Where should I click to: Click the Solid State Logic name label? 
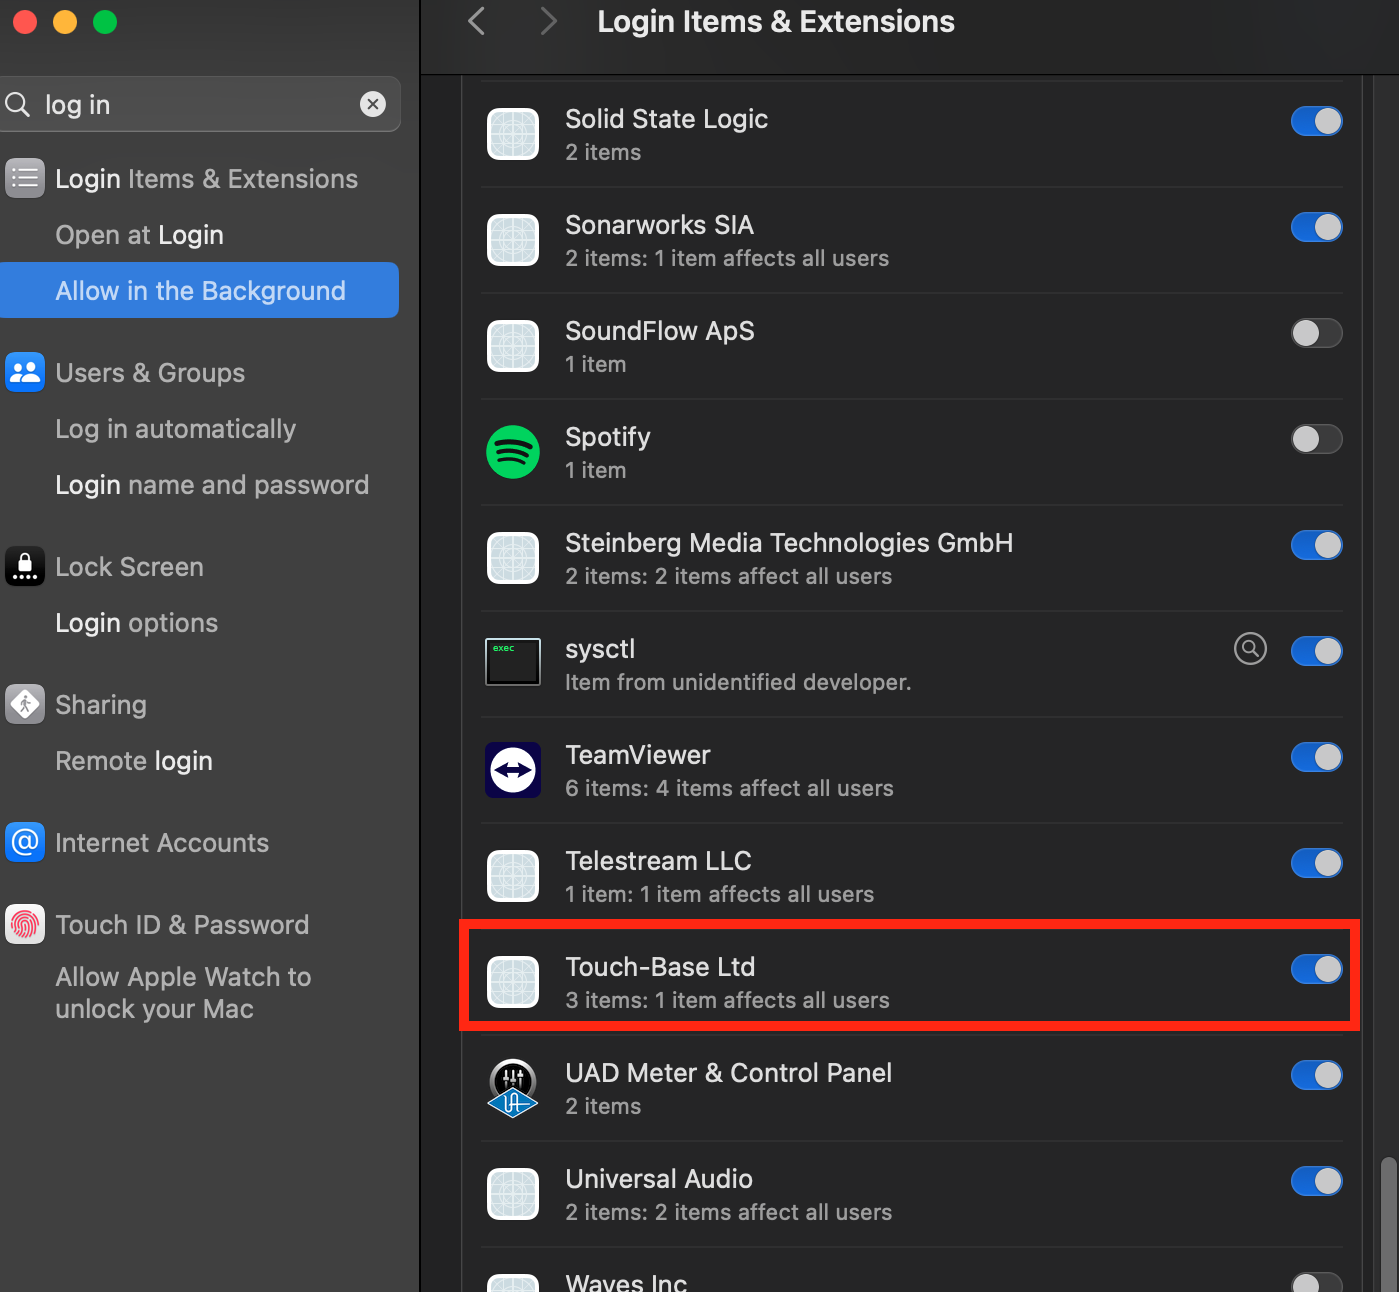point(666,119)
